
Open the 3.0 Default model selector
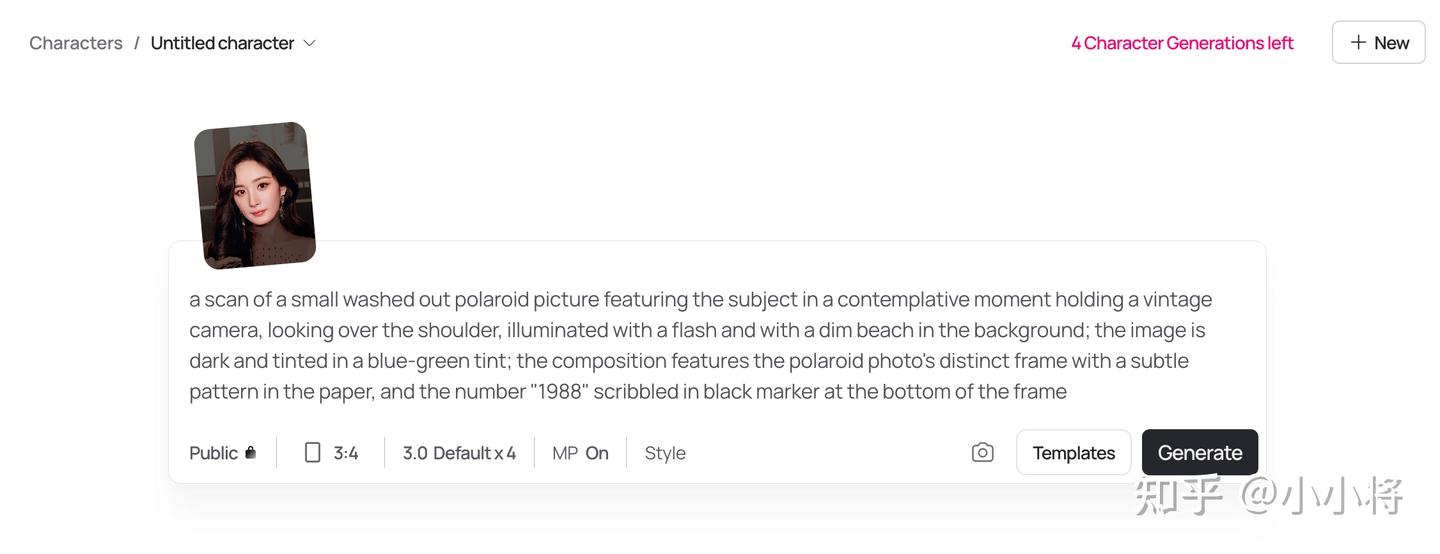446,453
